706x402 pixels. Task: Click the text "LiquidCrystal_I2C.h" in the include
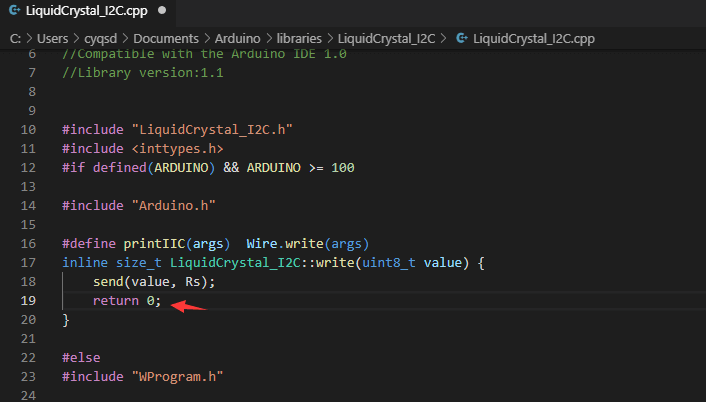(212, 130)
